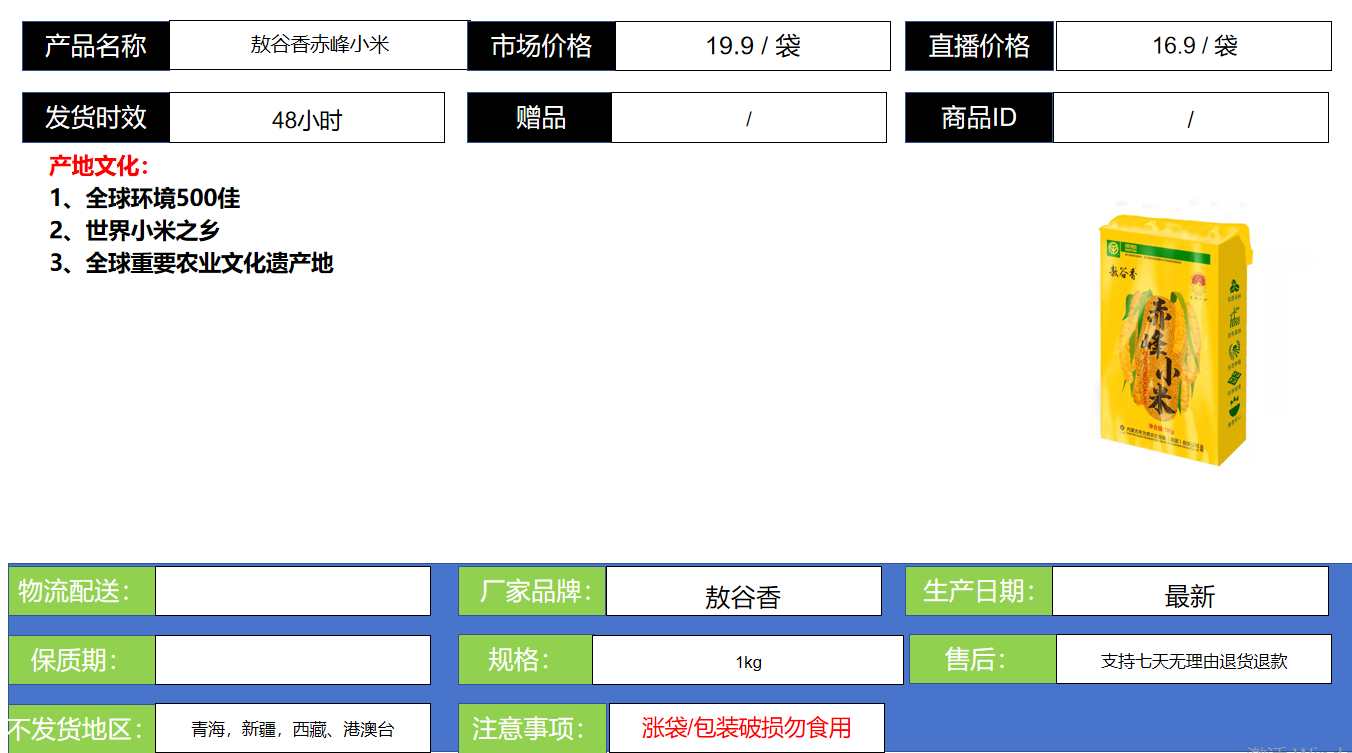Click the non-shipping regions field 青海，新疆，西藏、港澳台
The image size is (1352, 753).
pos(293,729)
